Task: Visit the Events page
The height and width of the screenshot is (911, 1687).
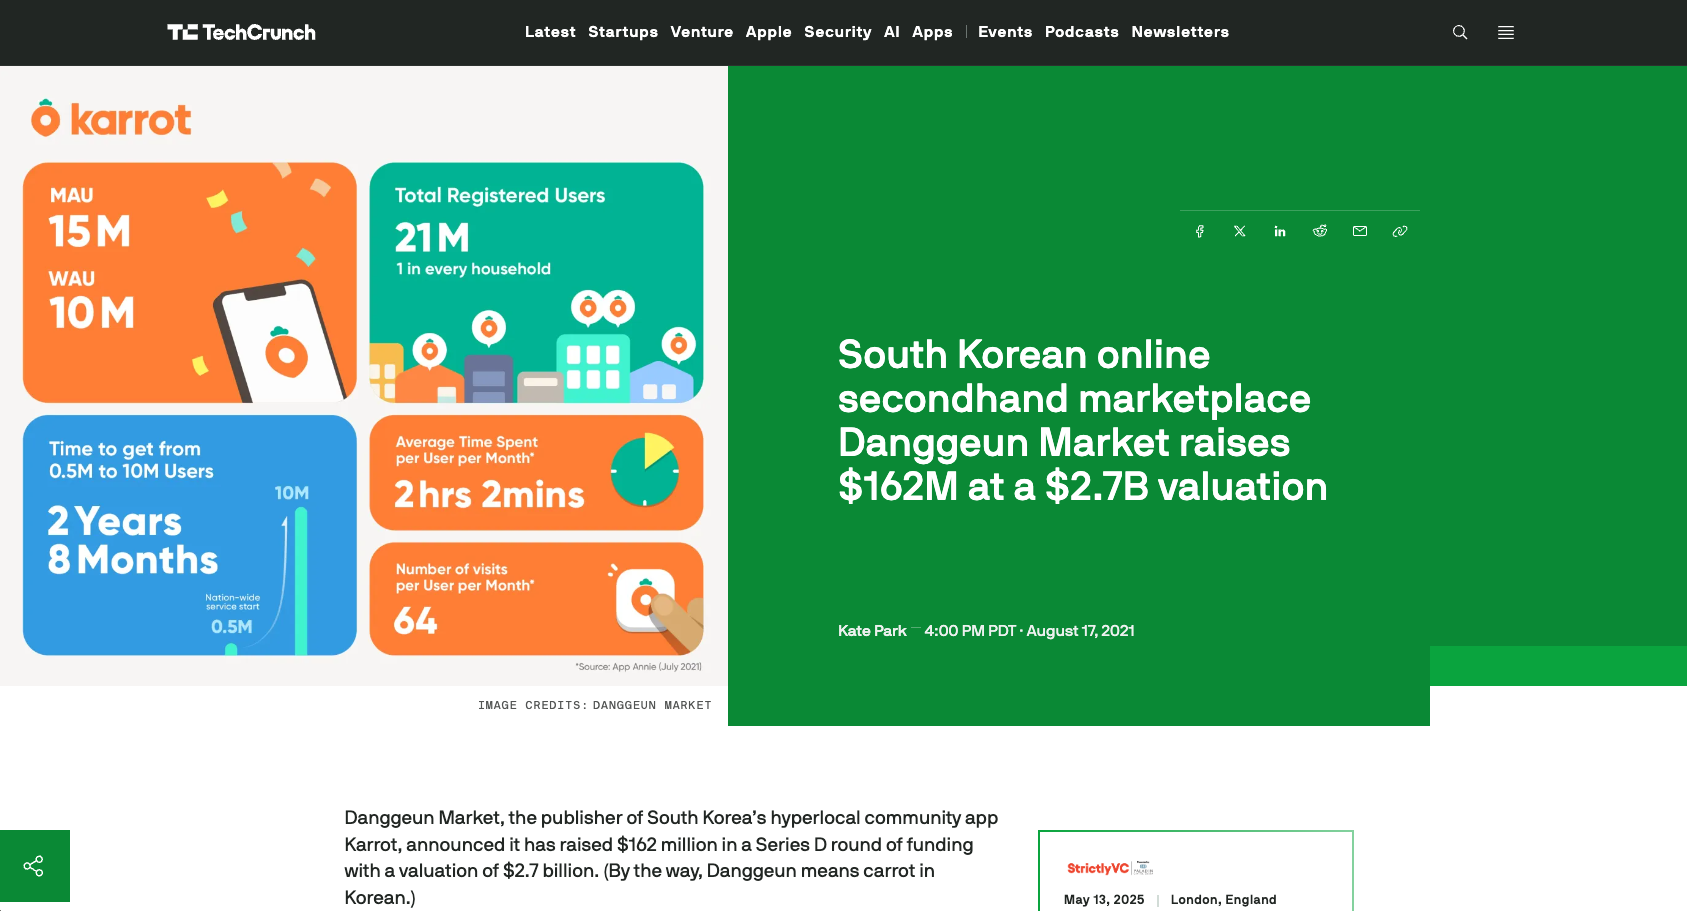Action: (x=1005, y=32)
